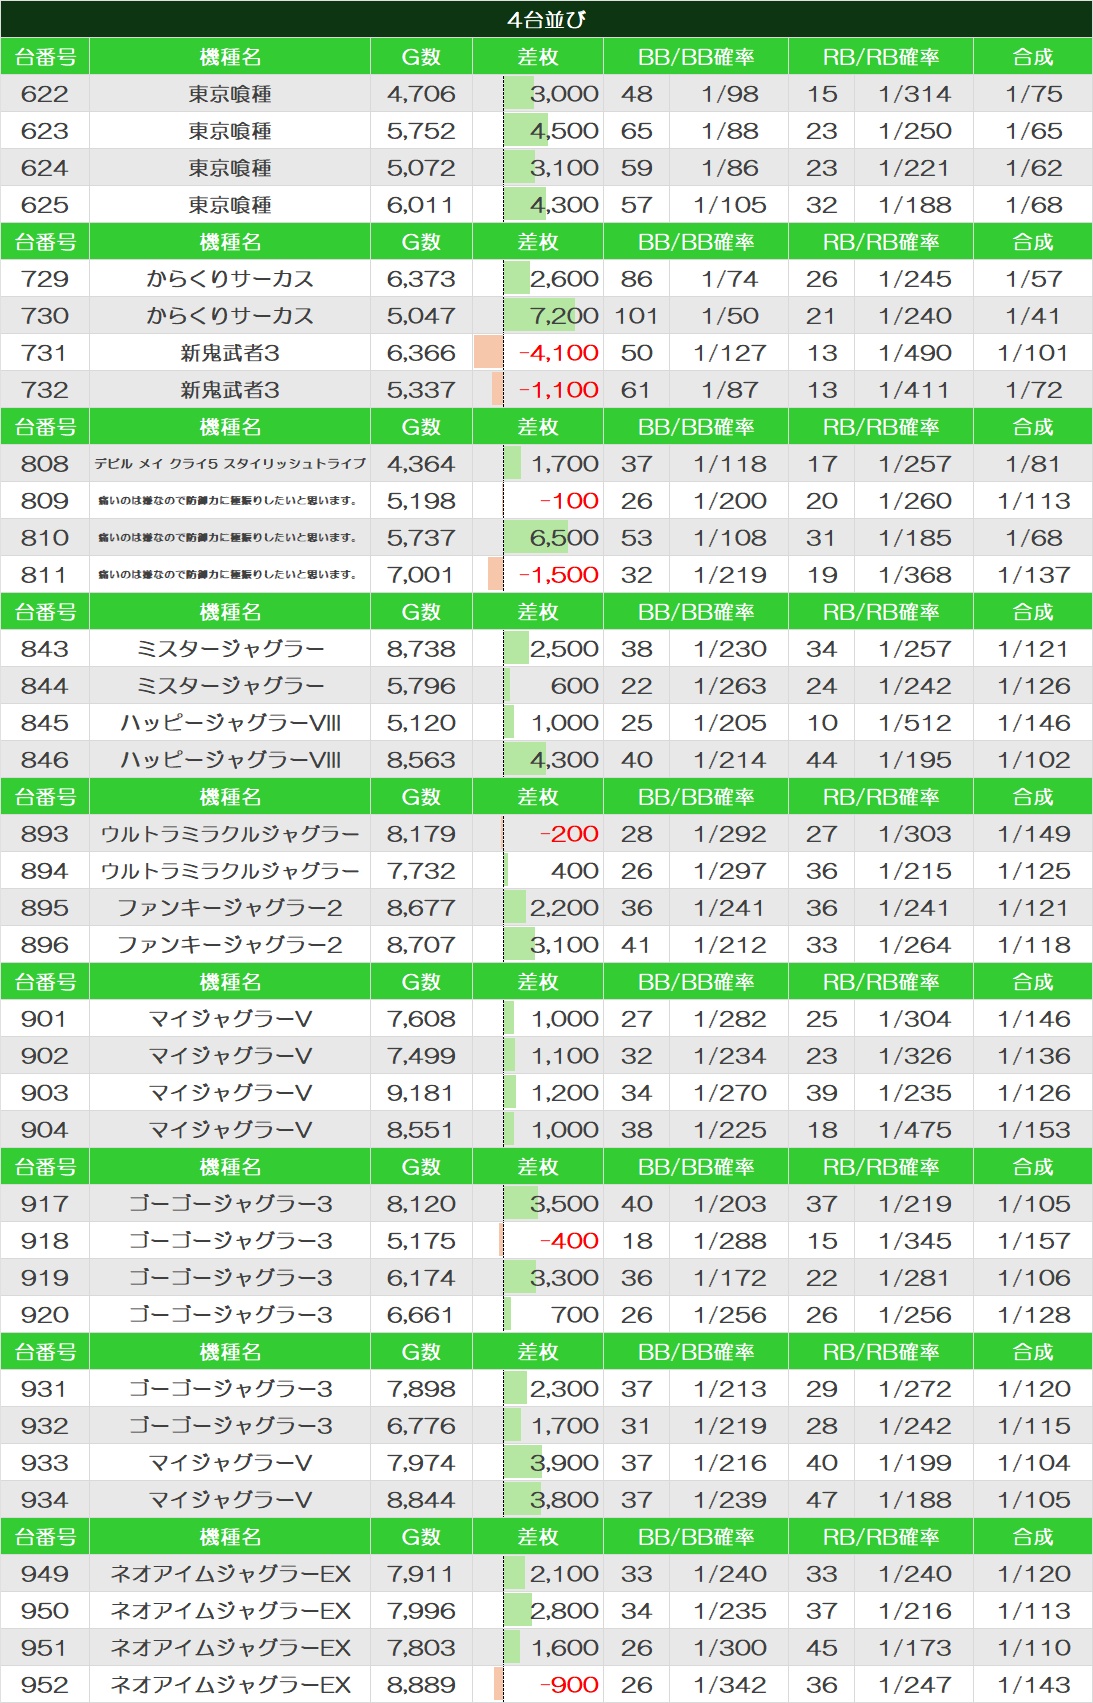Click RB probability 1/475 in row 904
This screenshot has width=1093, height=1703.
914,1130
